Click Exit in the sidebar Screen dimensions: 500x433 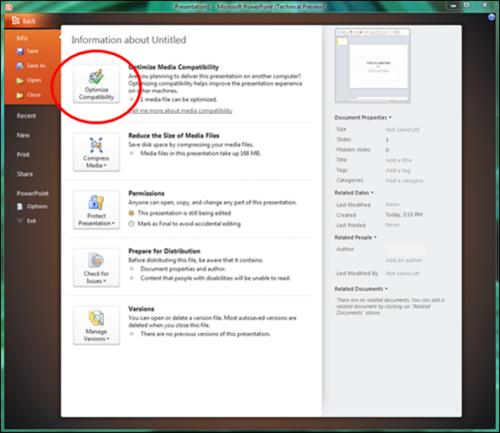[x=27, y=221]
